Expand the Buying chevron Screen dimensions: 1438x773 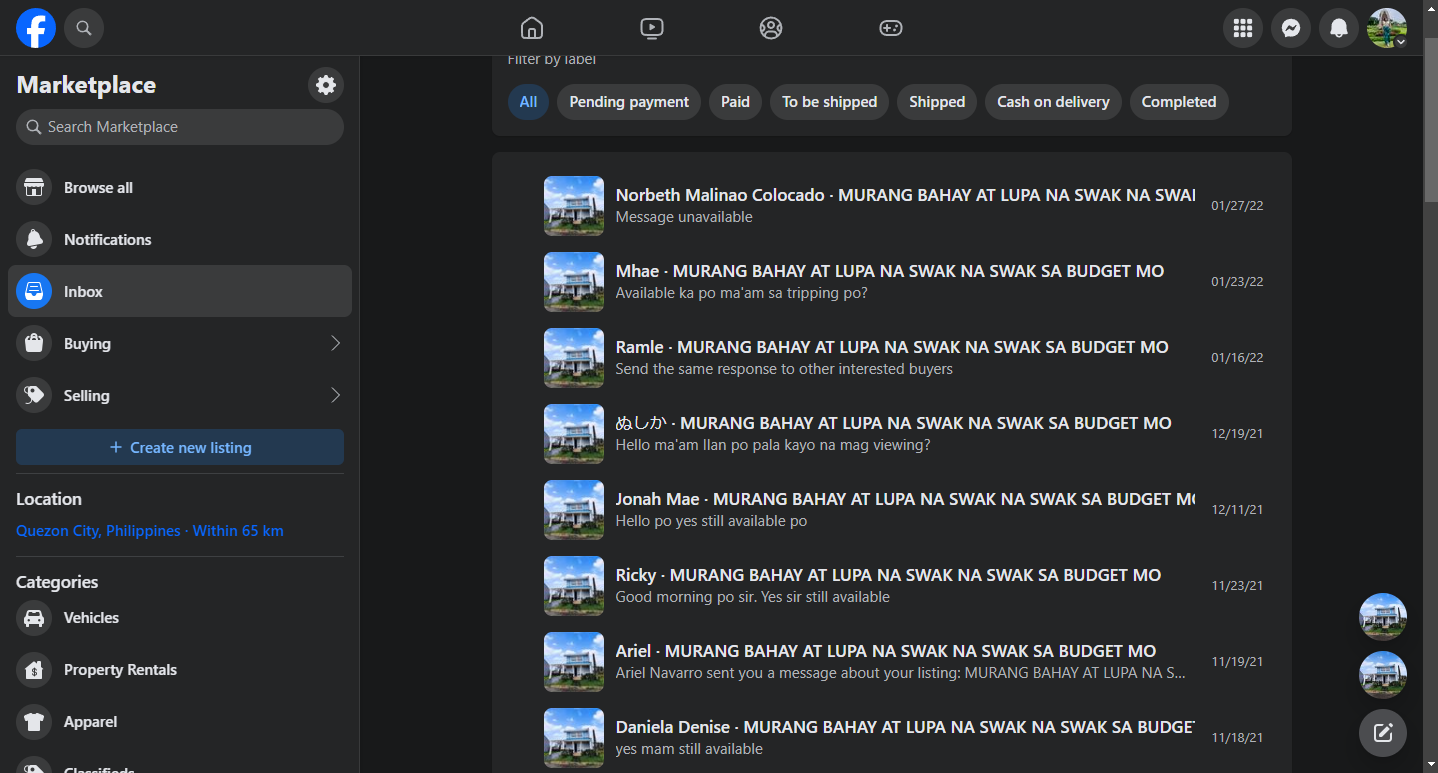click(335, 343)
